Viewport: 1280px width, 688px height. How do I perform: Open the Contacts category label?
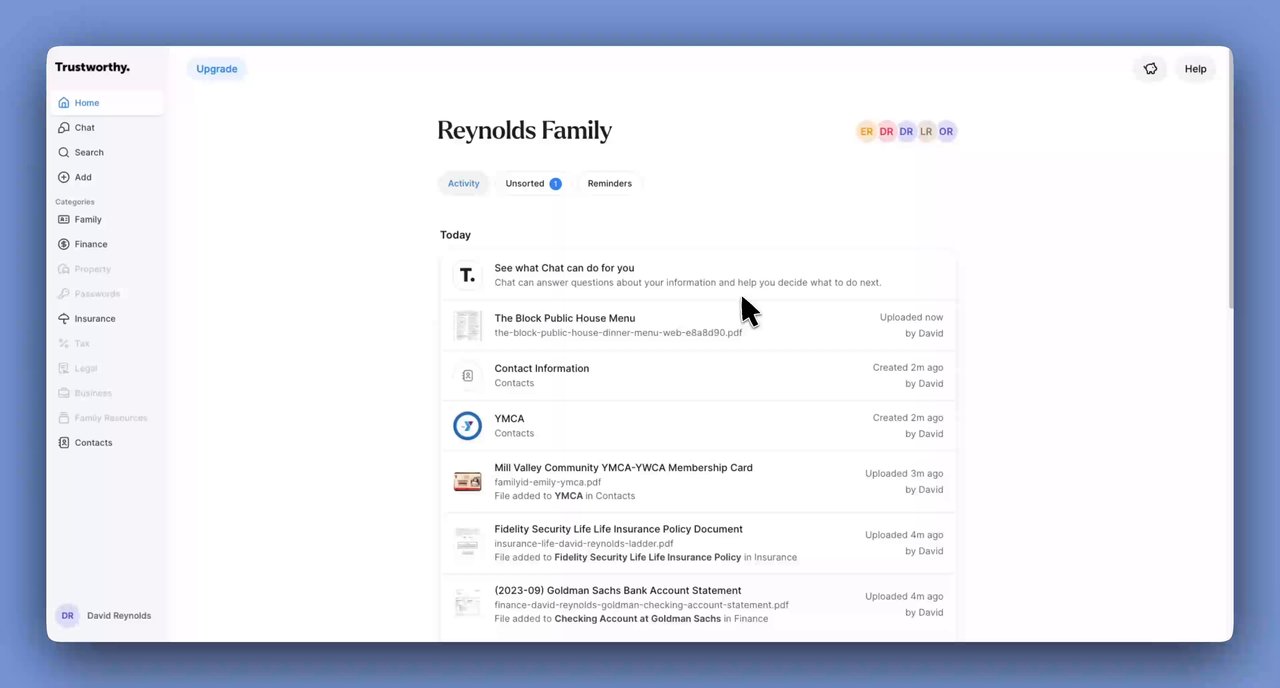coord(93,443)
